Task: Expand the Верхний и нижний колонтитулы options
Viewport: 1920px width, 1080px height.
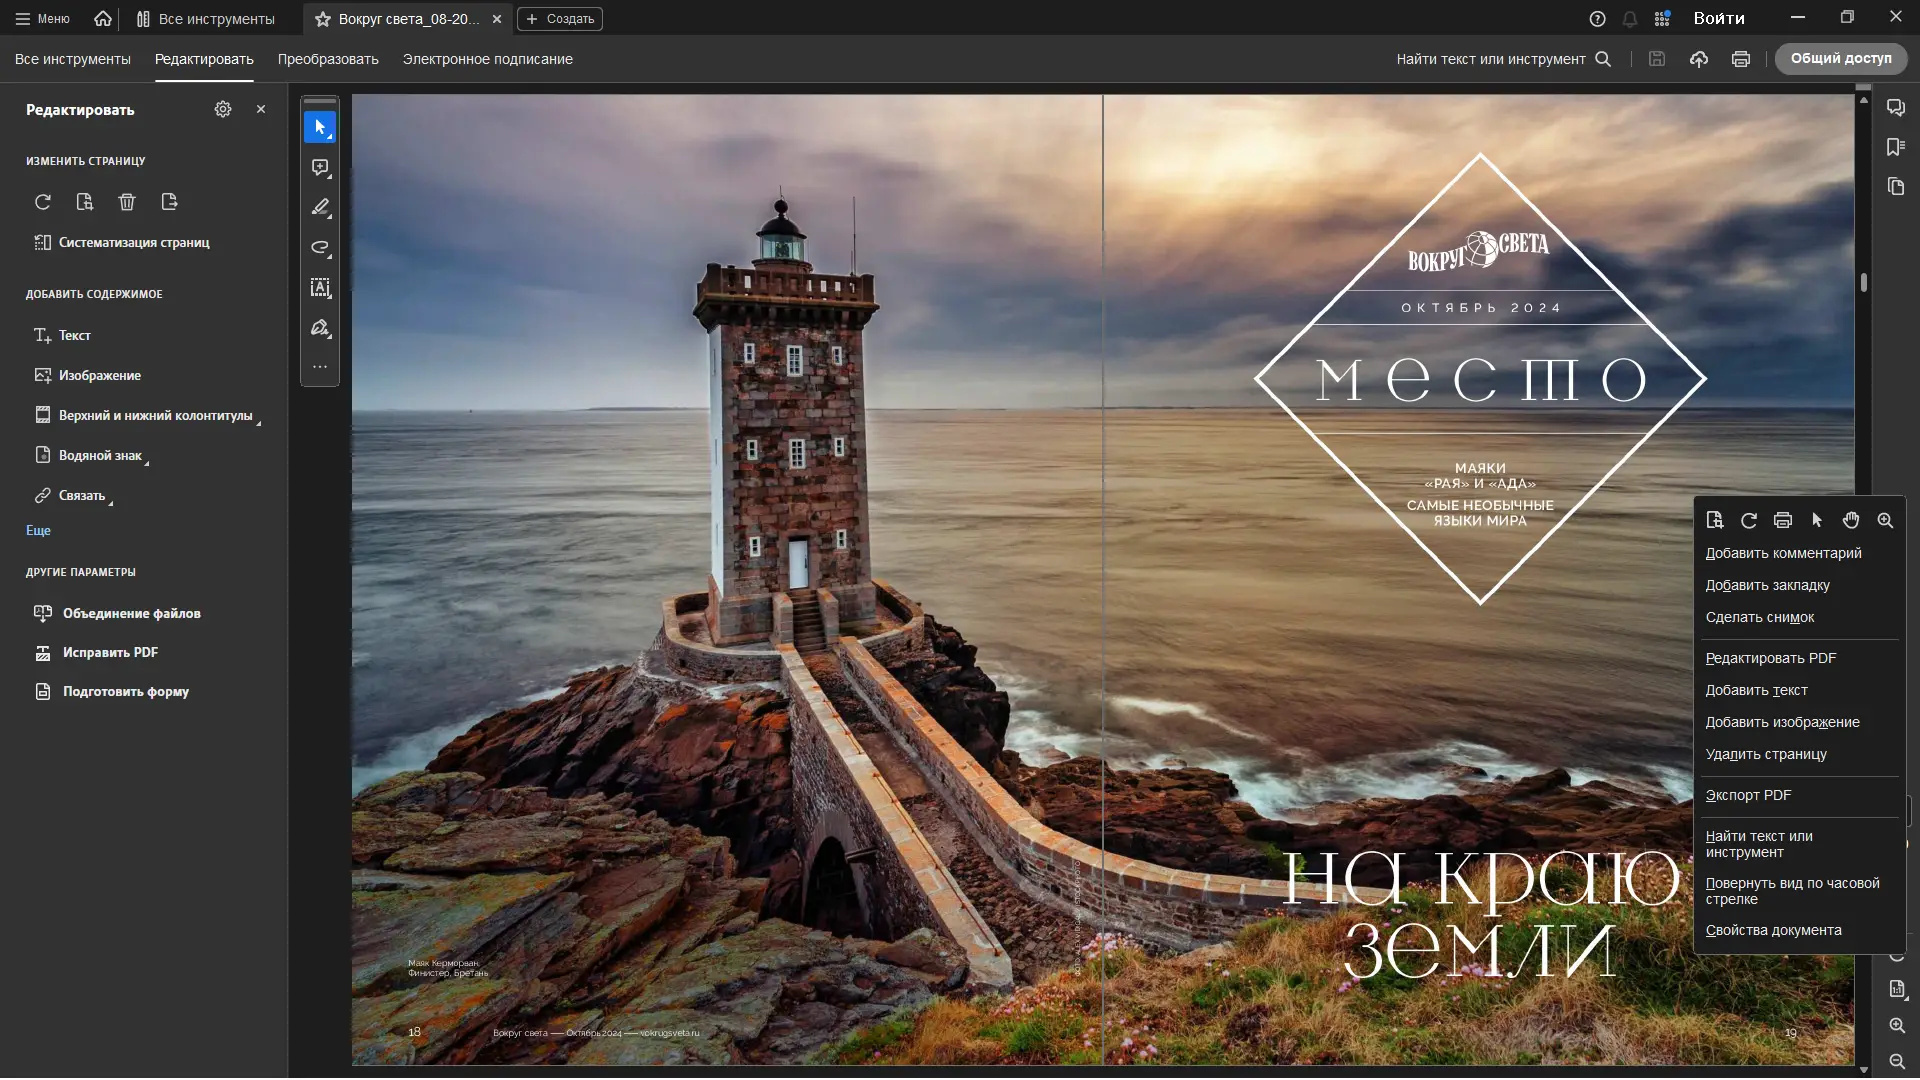Action: 155,416
